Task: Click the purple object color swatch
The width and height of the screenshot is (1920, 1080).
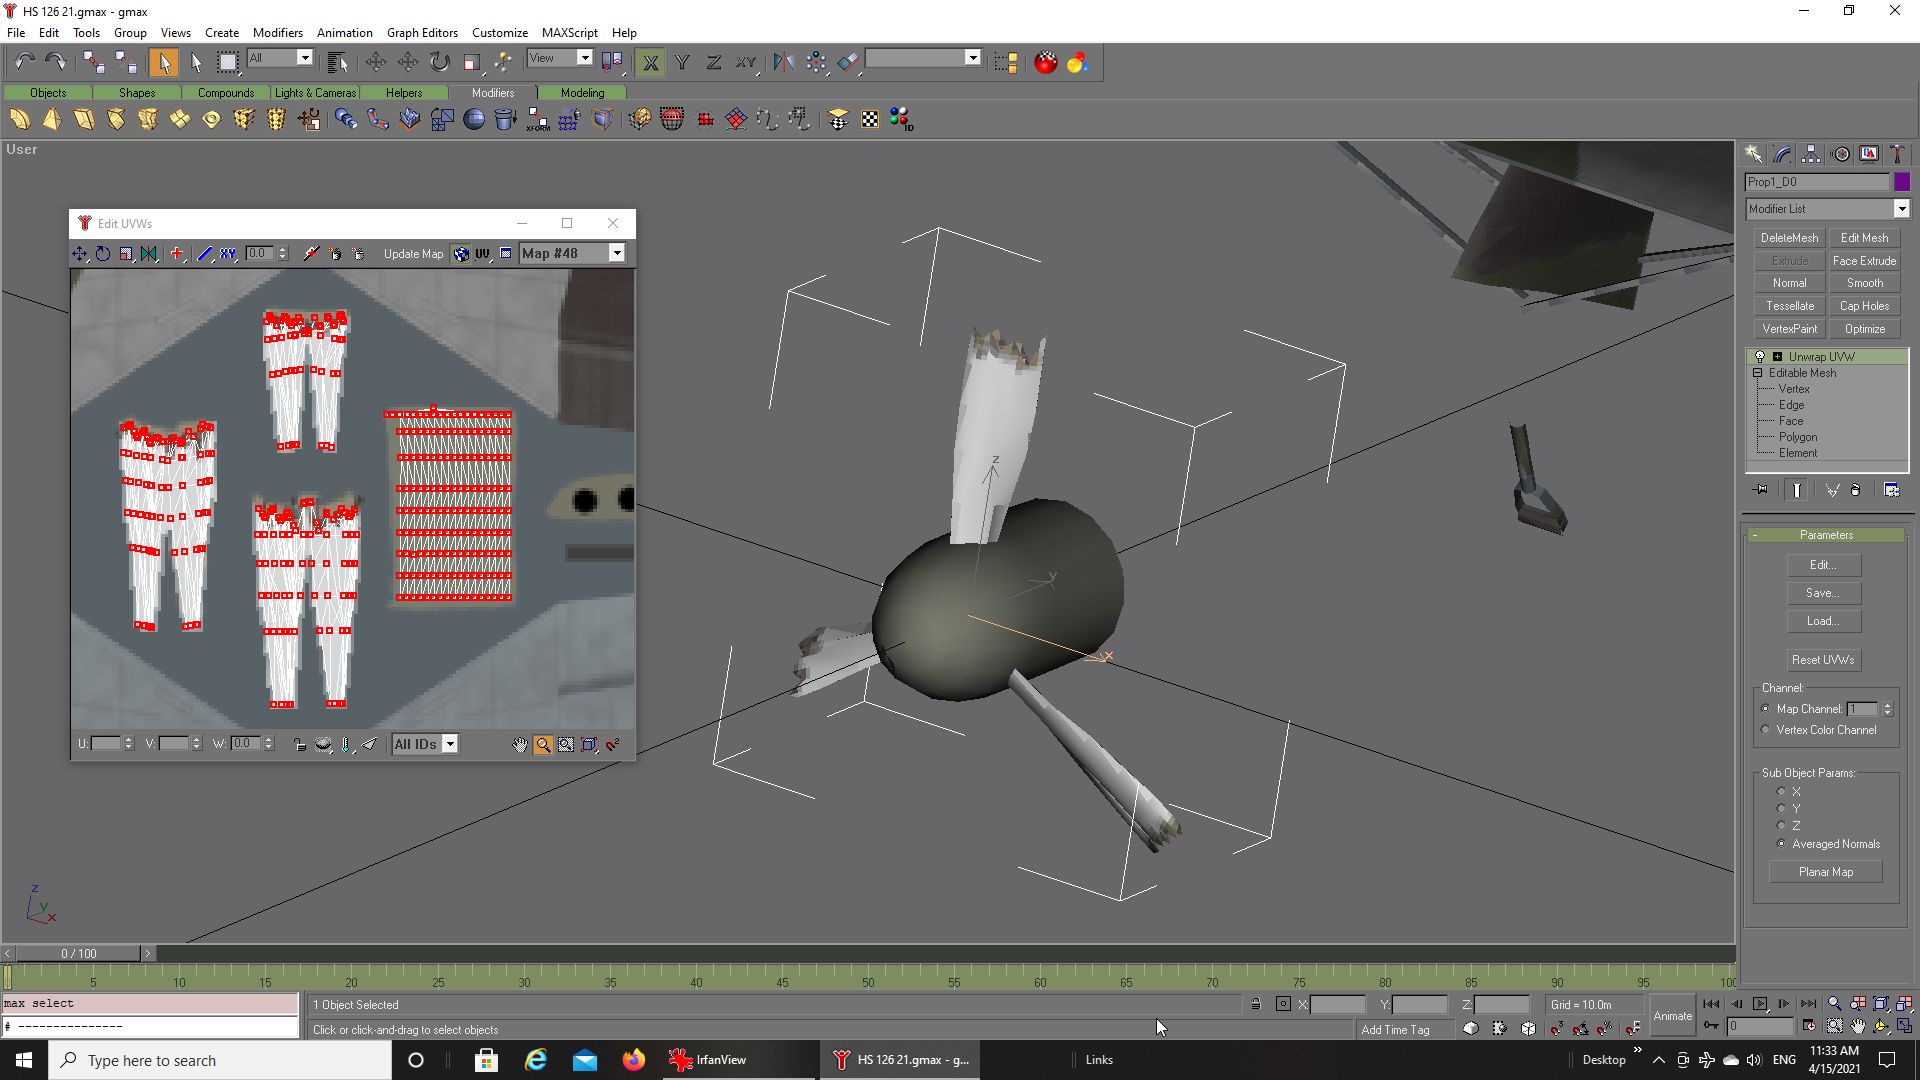Action: (x=1902, y=182)
